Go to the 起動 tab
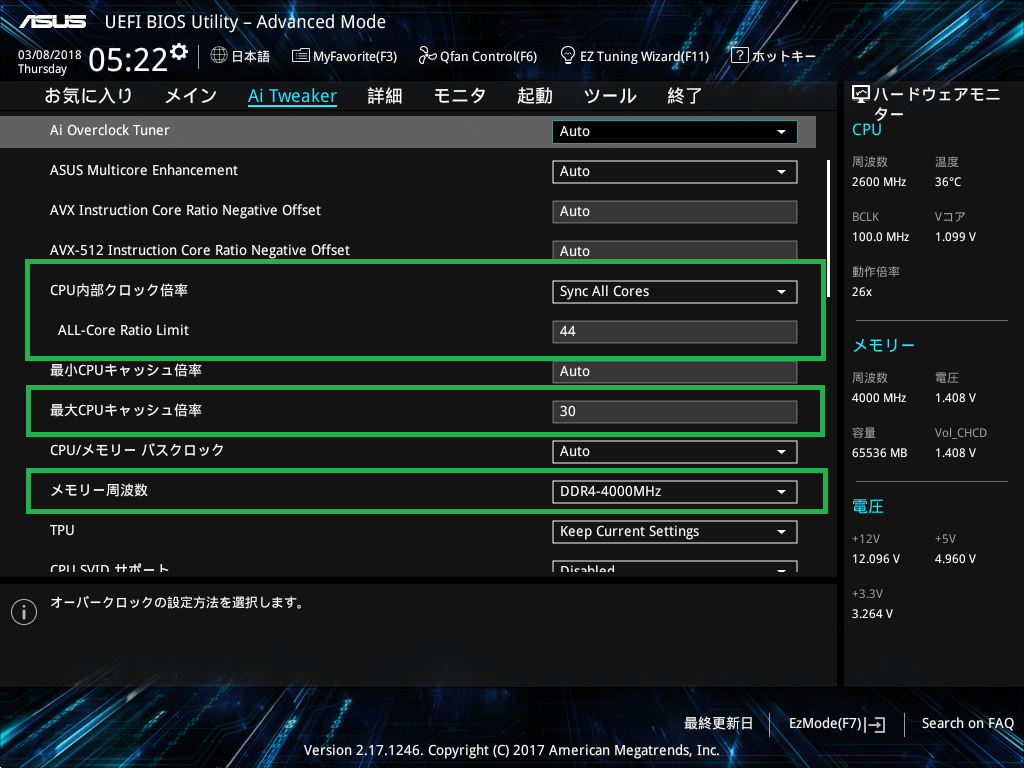The height and width of the screenshot is (768, 1024). tap(535, 96)
